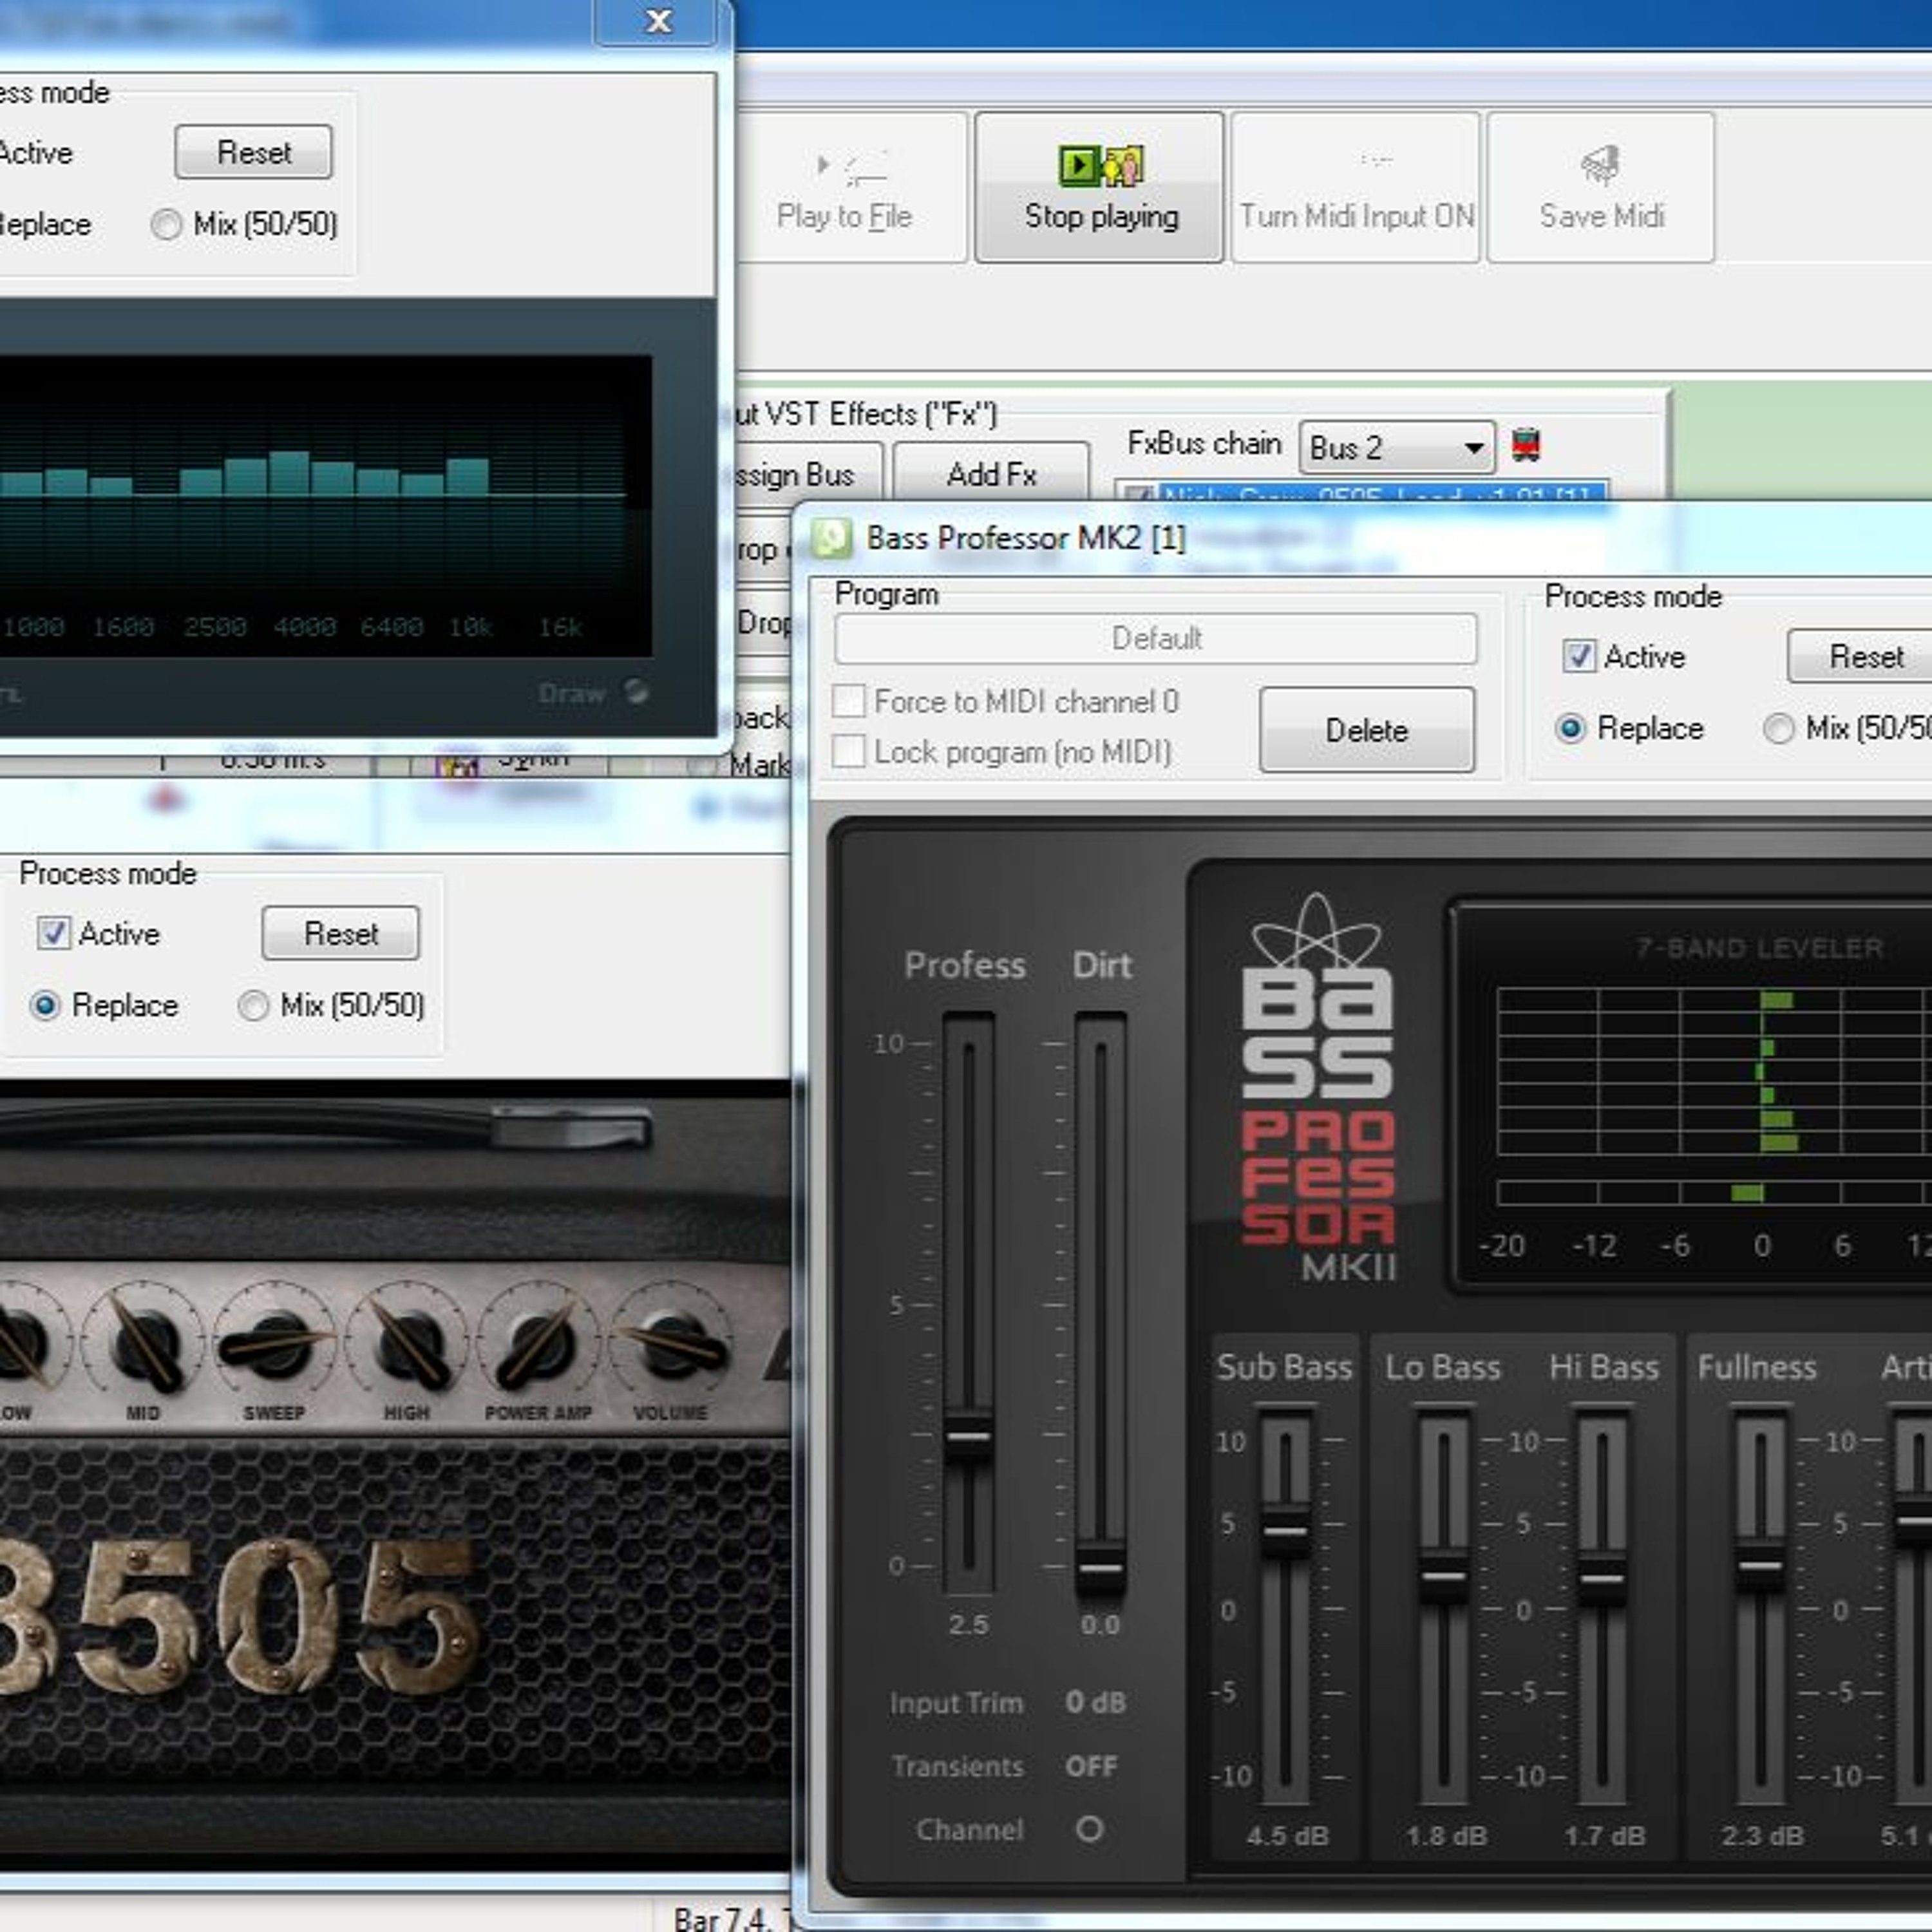
Task: Click the HIGH knob on the 3505 amp
Action: 408,1343
